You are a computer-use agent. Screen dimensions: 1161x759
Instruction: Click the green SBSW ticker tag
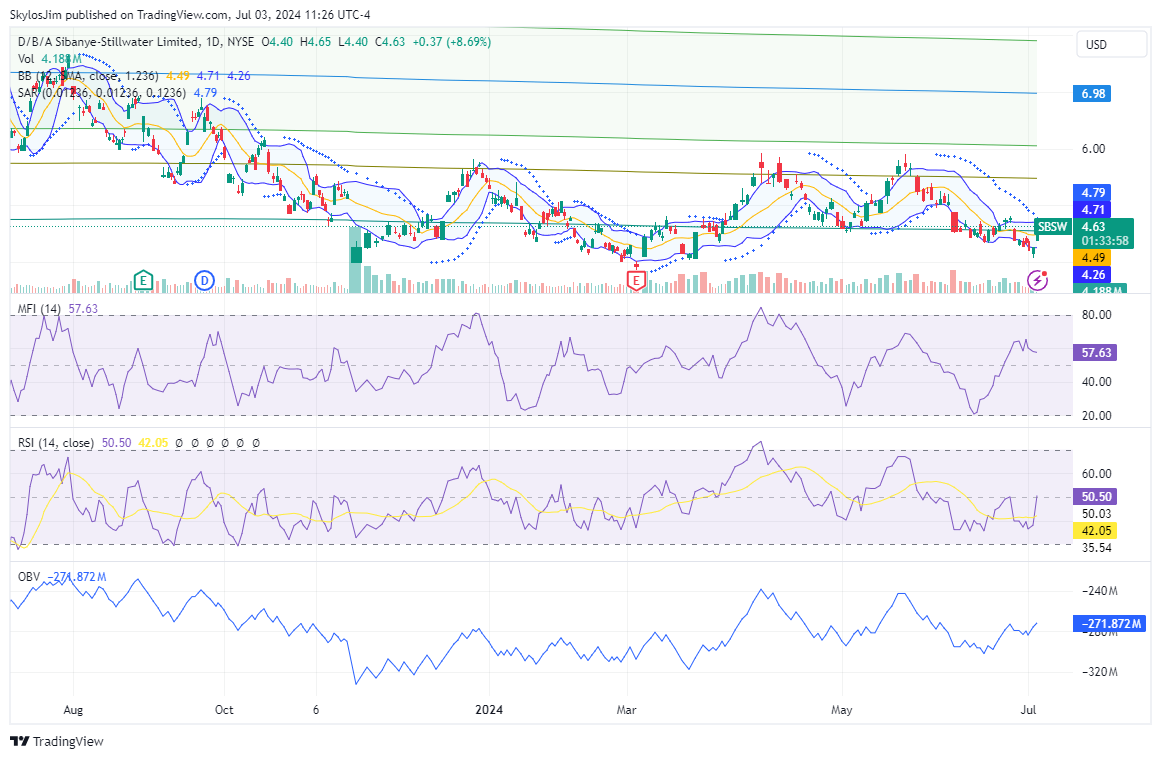tap(1053, 227)
